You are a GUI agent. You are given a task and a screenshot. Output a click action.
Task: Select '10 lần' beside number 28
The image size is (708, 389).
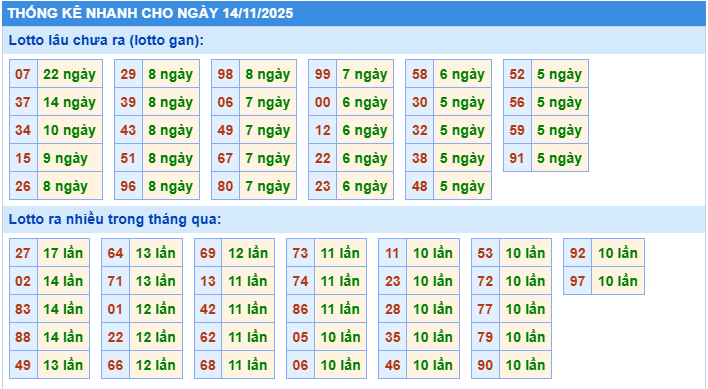[433, 309]
